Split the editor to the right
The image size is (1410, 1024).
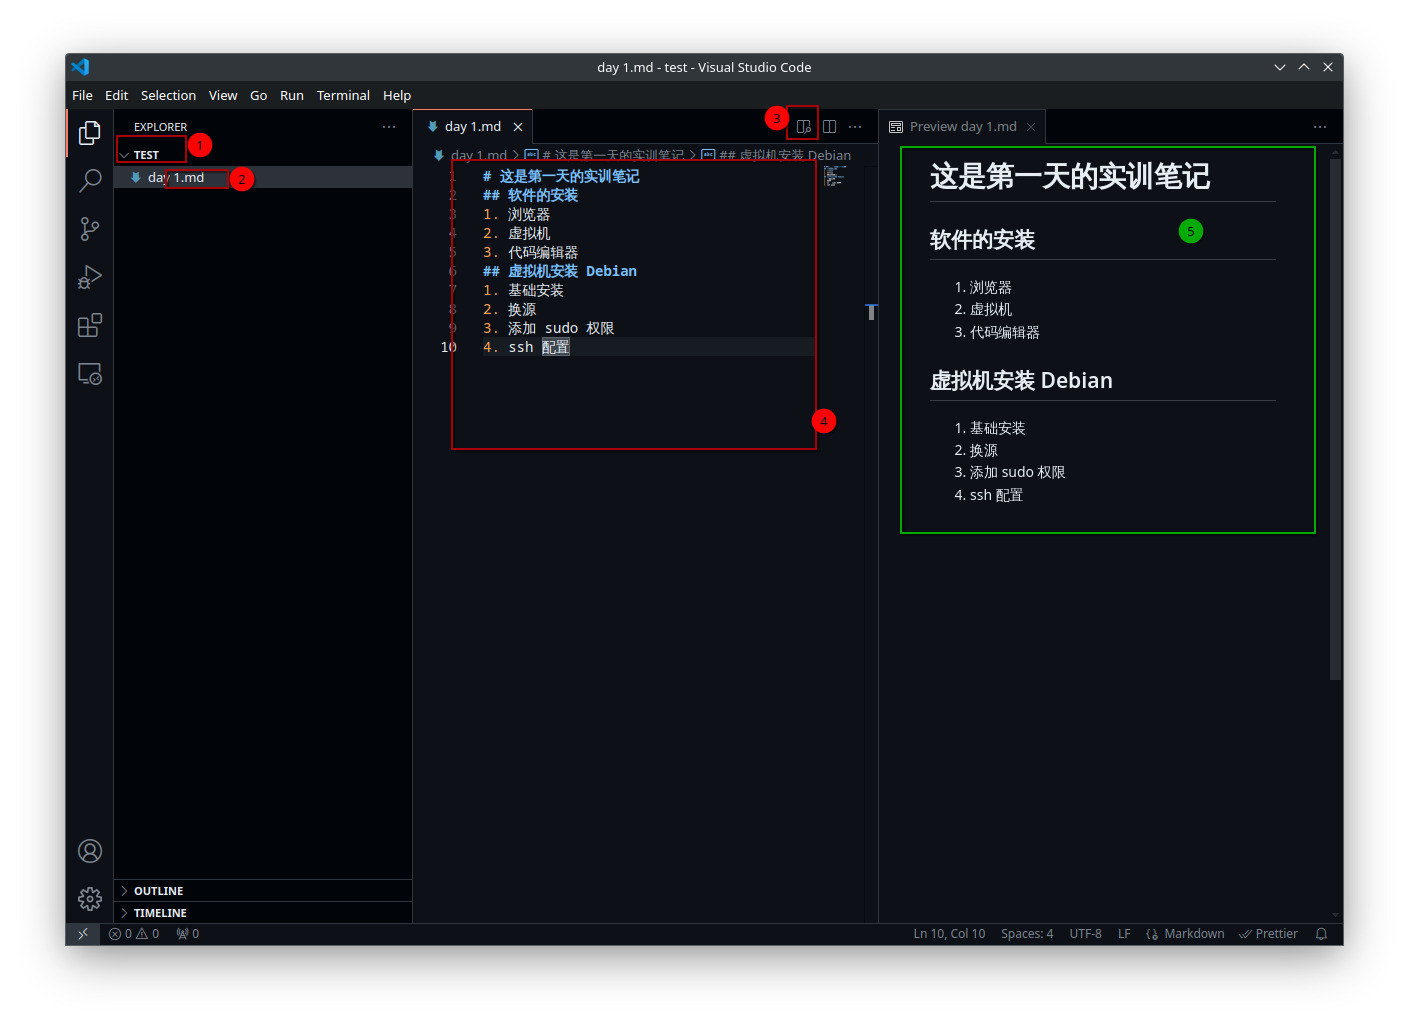coord(829,127)
